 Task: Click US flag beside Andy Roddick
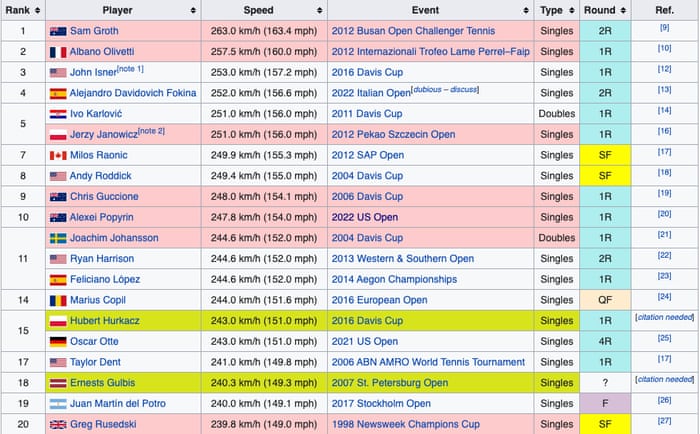[58, 176]
